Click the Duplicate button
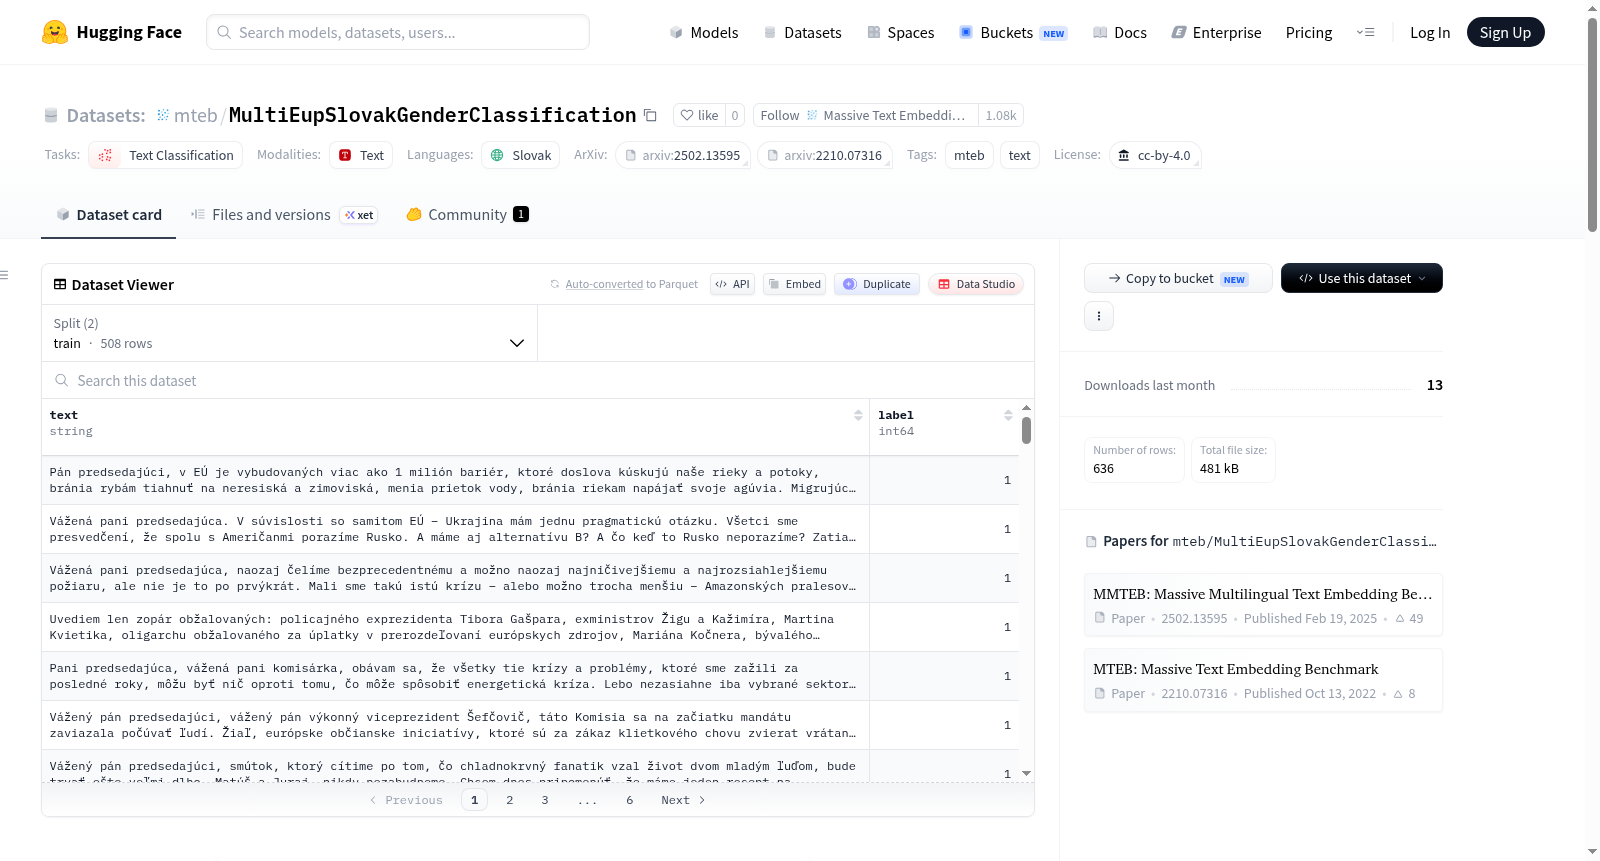 pos(877,284)
